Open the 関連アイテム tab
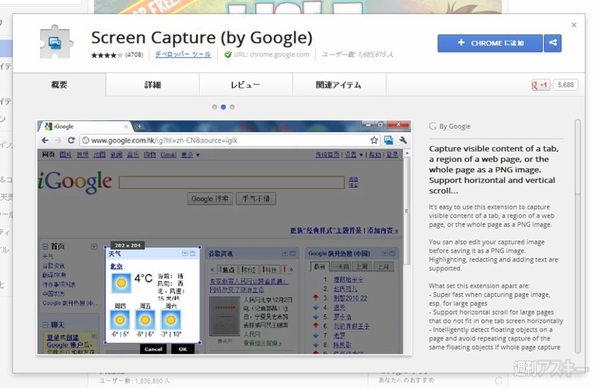The image size is (600, 388). click(339, 85)
